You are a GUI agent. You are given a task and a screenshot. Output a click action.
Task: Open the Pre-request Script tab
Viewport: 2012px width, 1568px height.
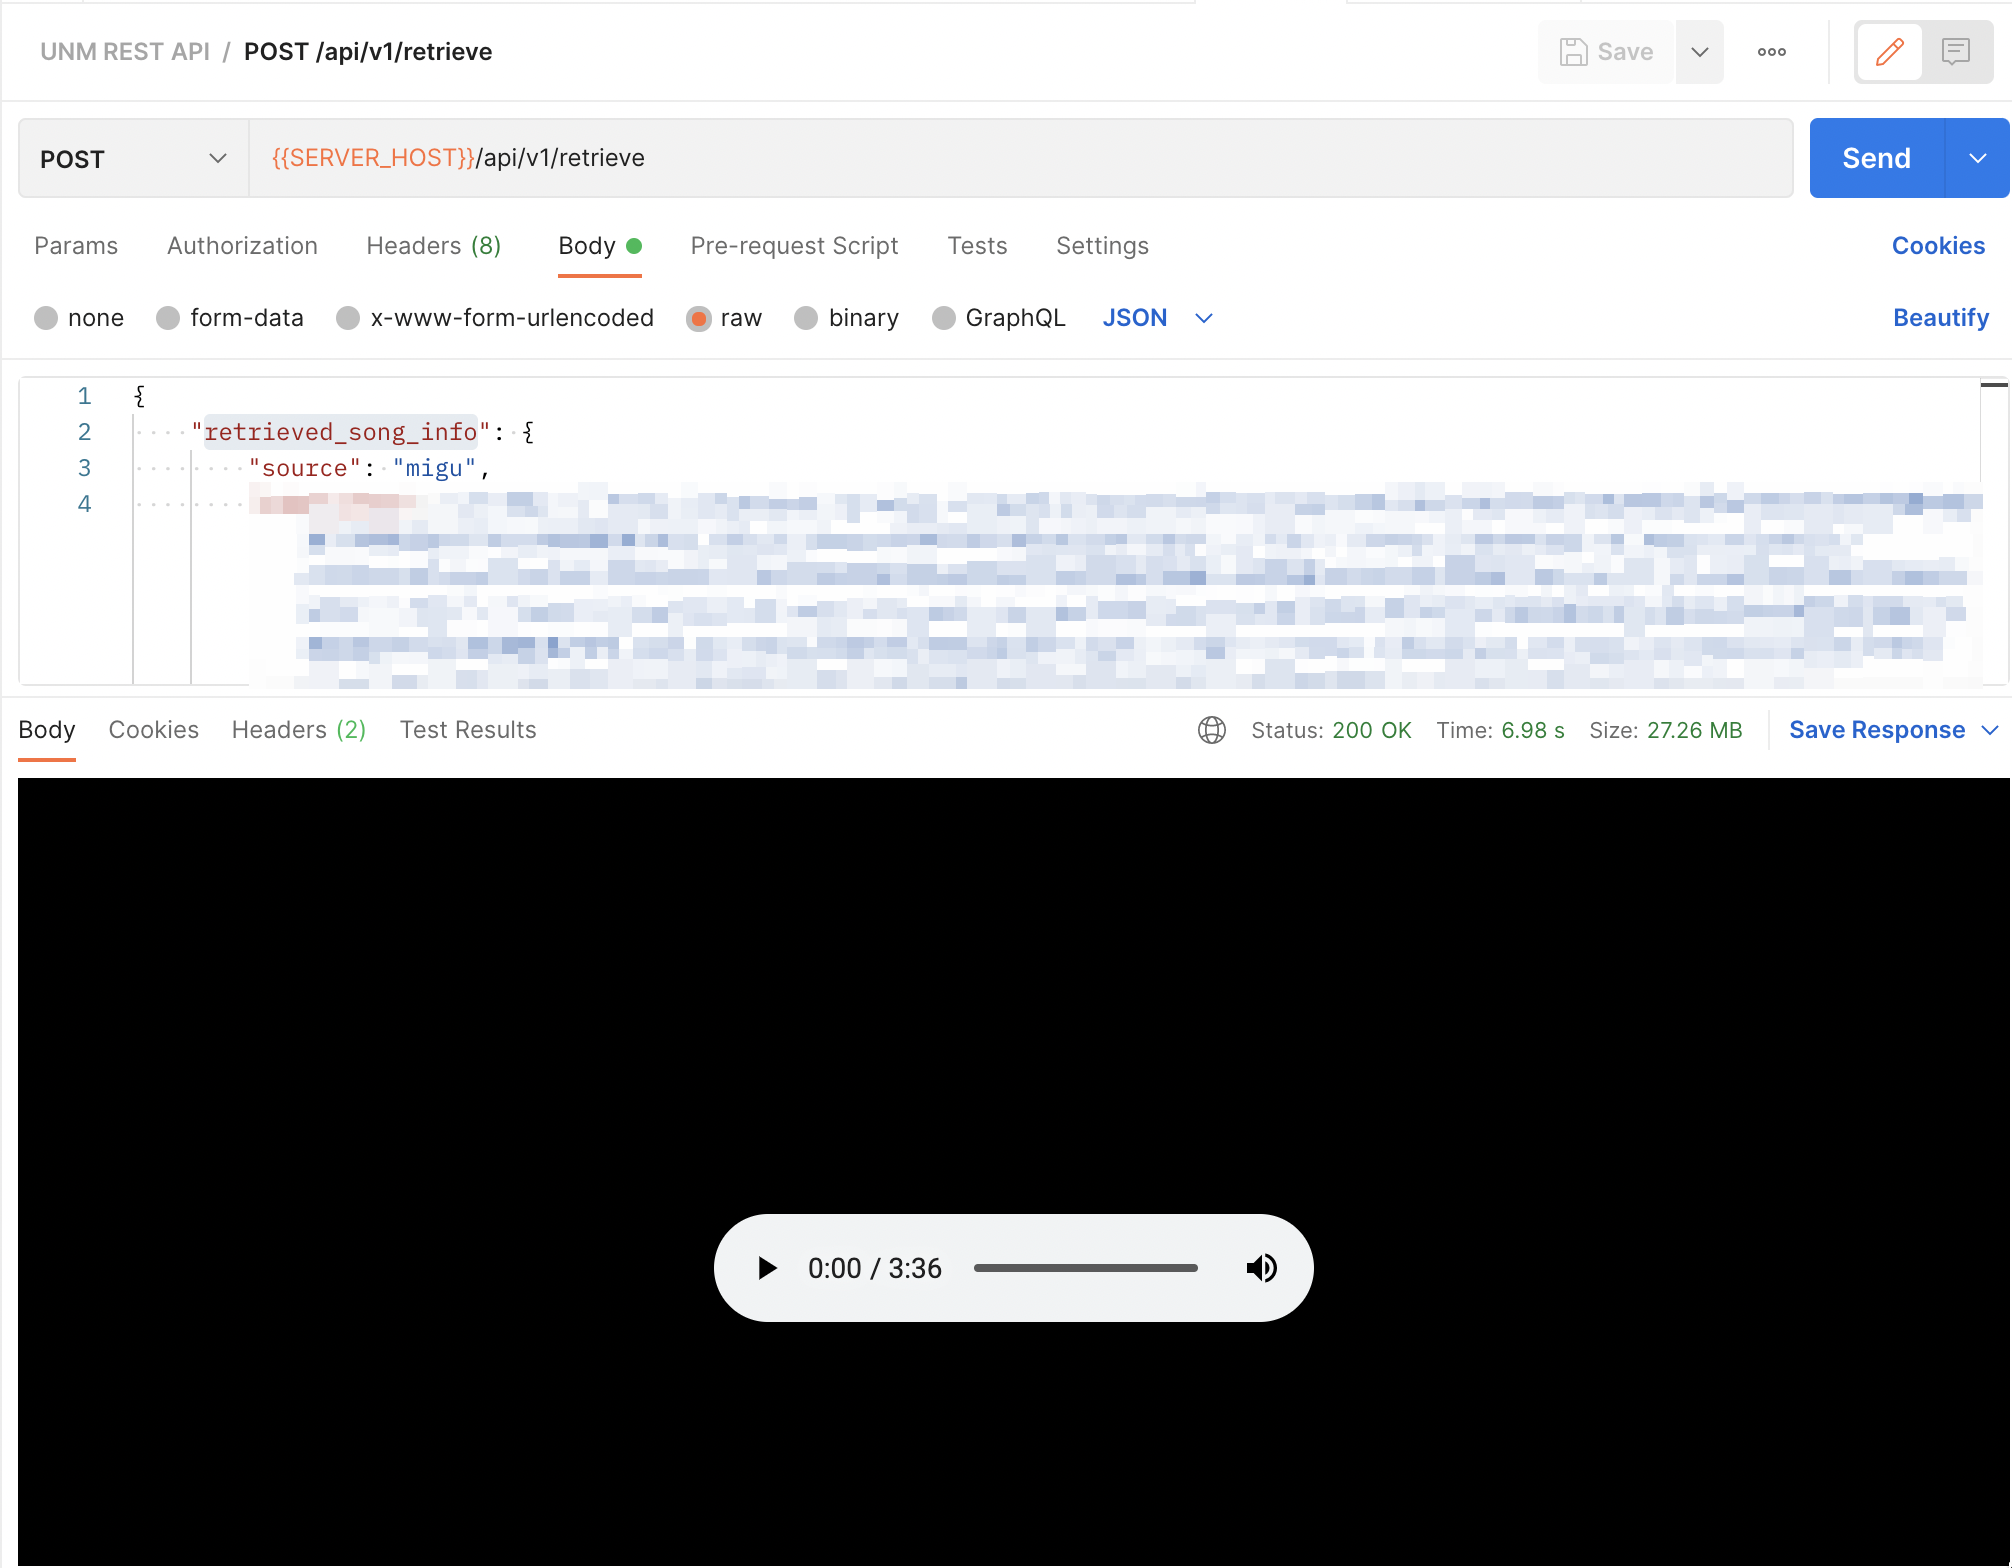point(794,246)
